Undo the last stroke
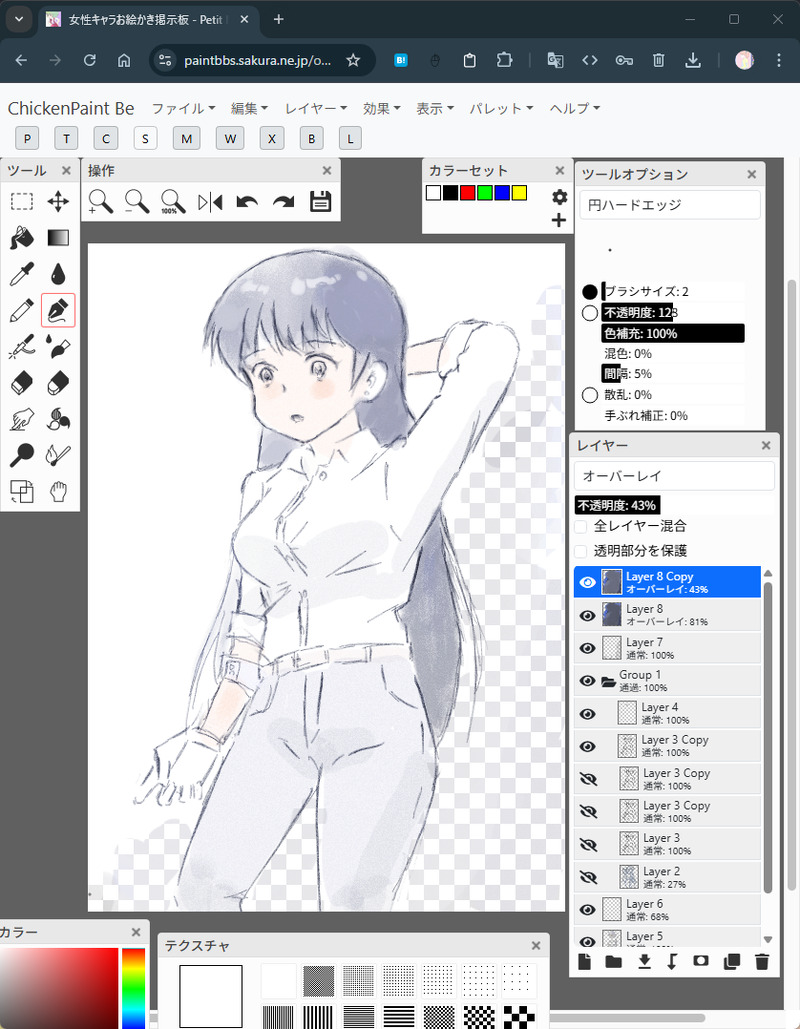 pos(247,202)
